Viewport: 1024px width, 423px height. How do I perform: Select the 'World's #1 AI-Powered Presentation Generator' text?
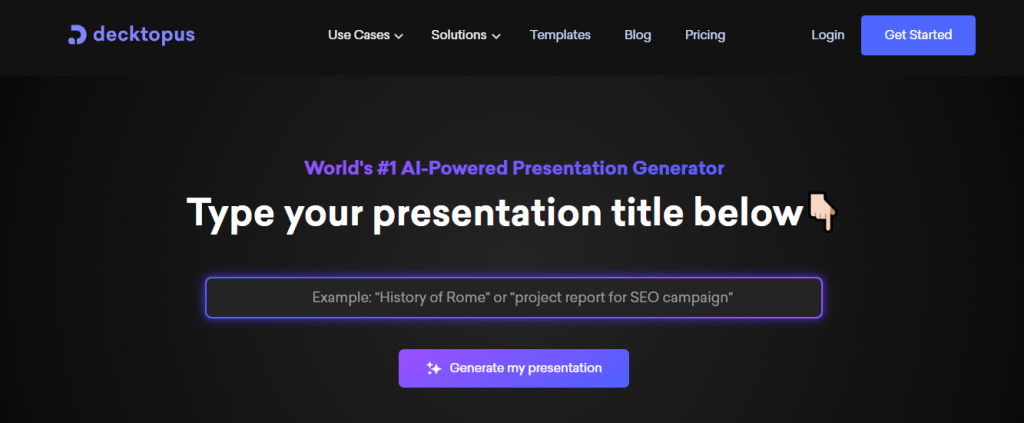514,168
